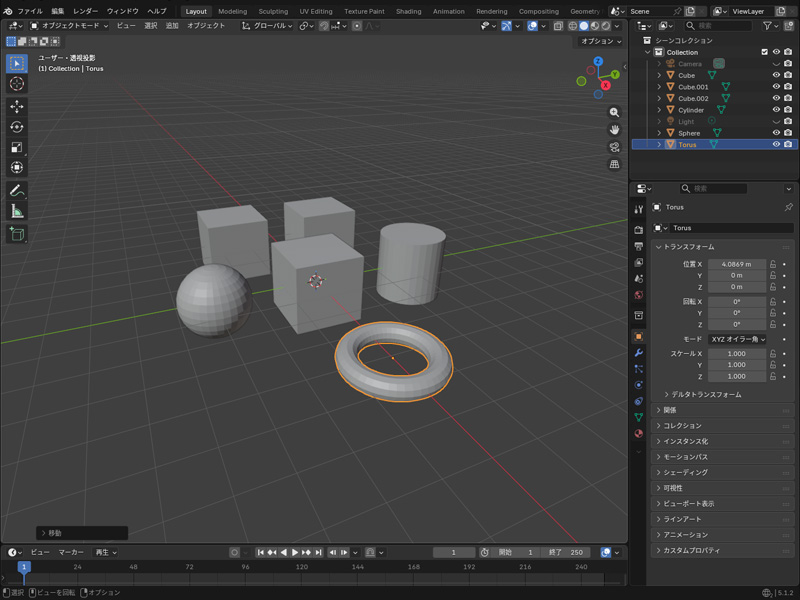Play the animation forward
800x600 pixels.
click(295, 553)
